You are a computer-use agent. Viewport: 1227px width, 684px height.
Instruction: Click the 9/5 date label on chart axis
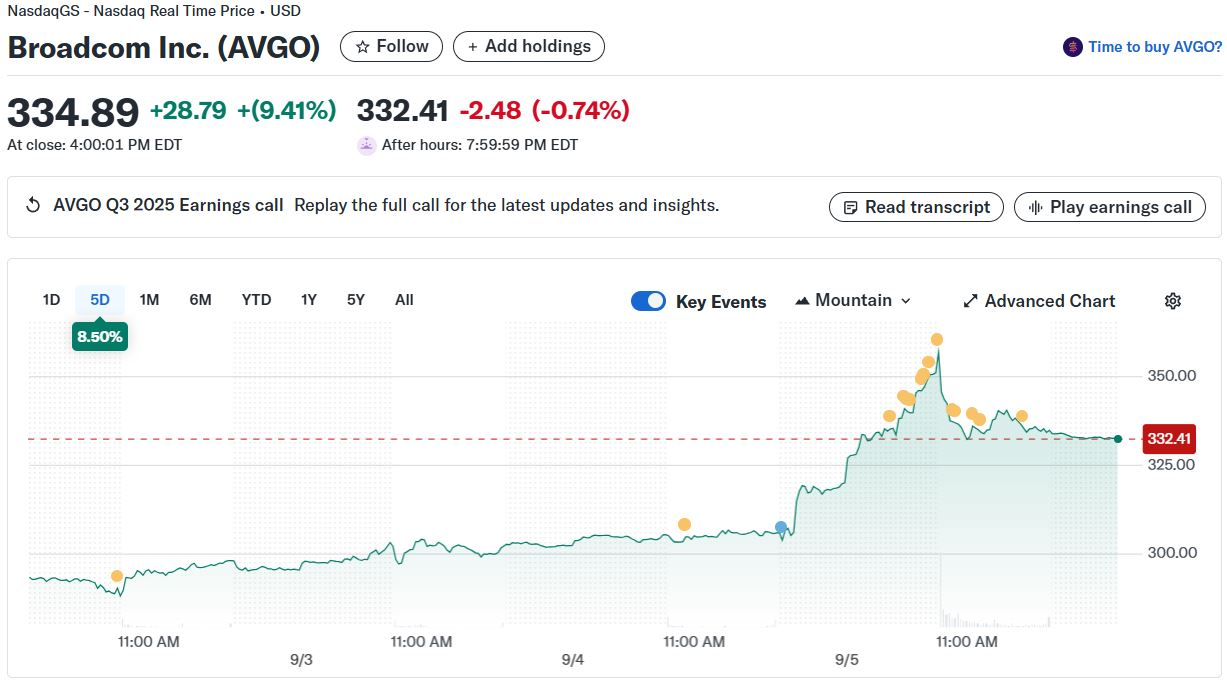(x=846, y=660)
